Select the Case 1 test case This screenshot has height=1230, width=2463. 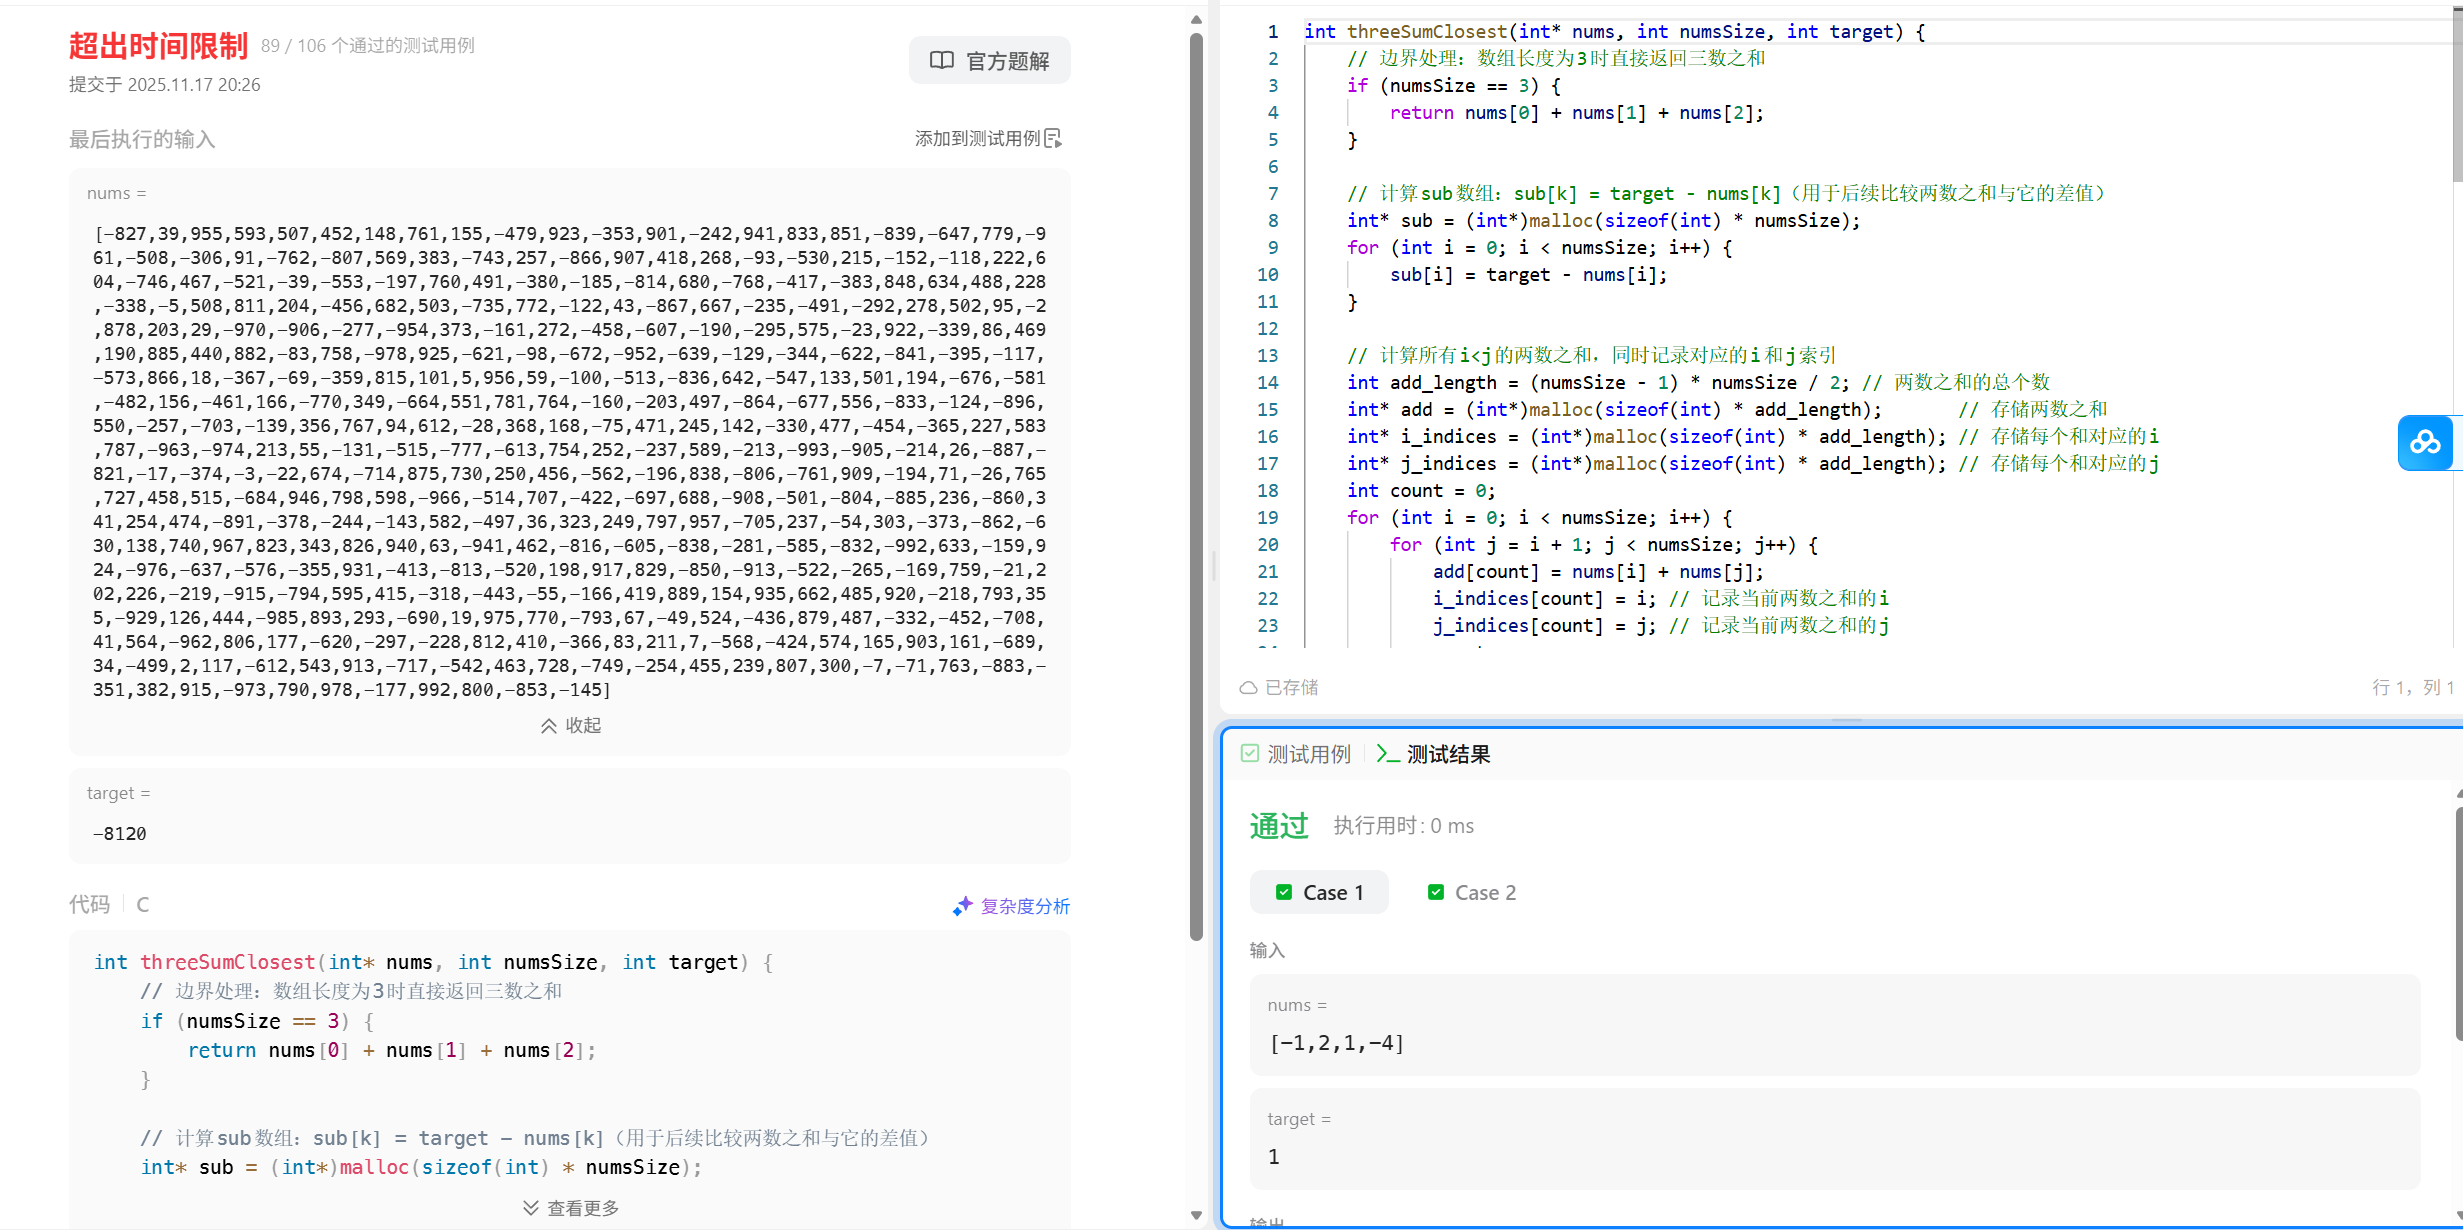[x=1319, y=892]
